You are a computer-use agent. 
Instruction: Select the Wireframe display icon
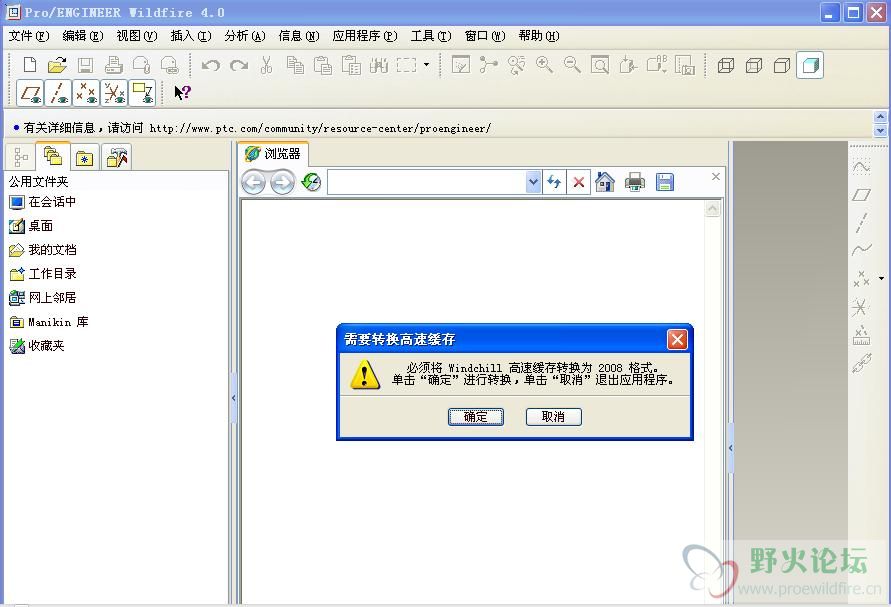[x=726, y=65]
